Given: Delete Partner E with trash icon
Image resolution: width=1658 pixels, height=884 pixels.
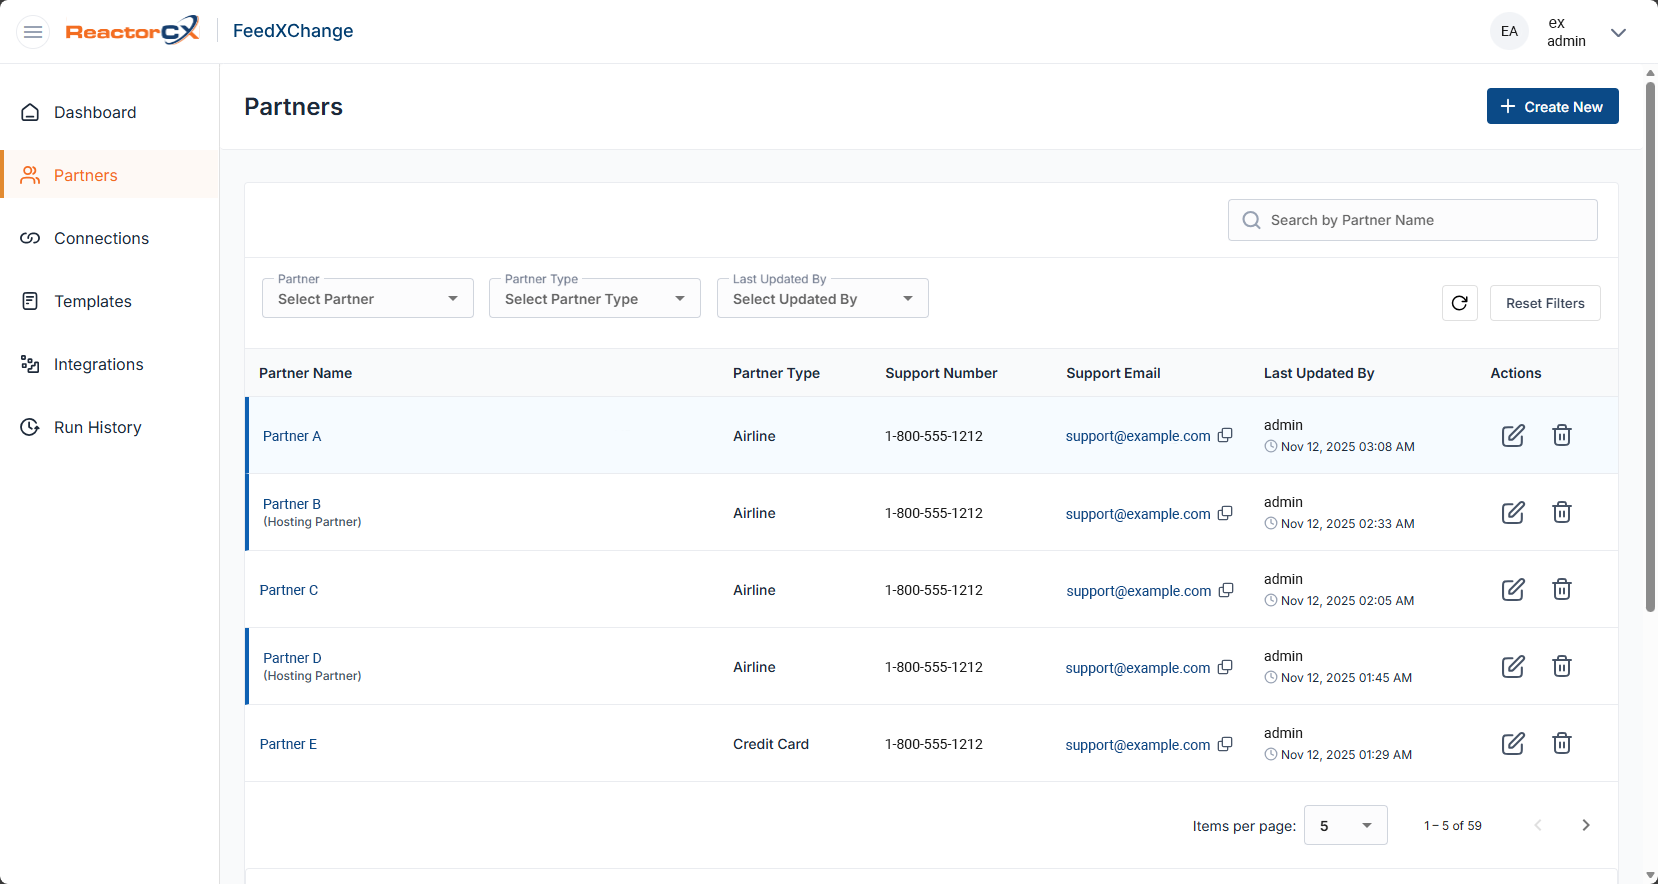Looking at the screenshot, I should point(1561,743).
